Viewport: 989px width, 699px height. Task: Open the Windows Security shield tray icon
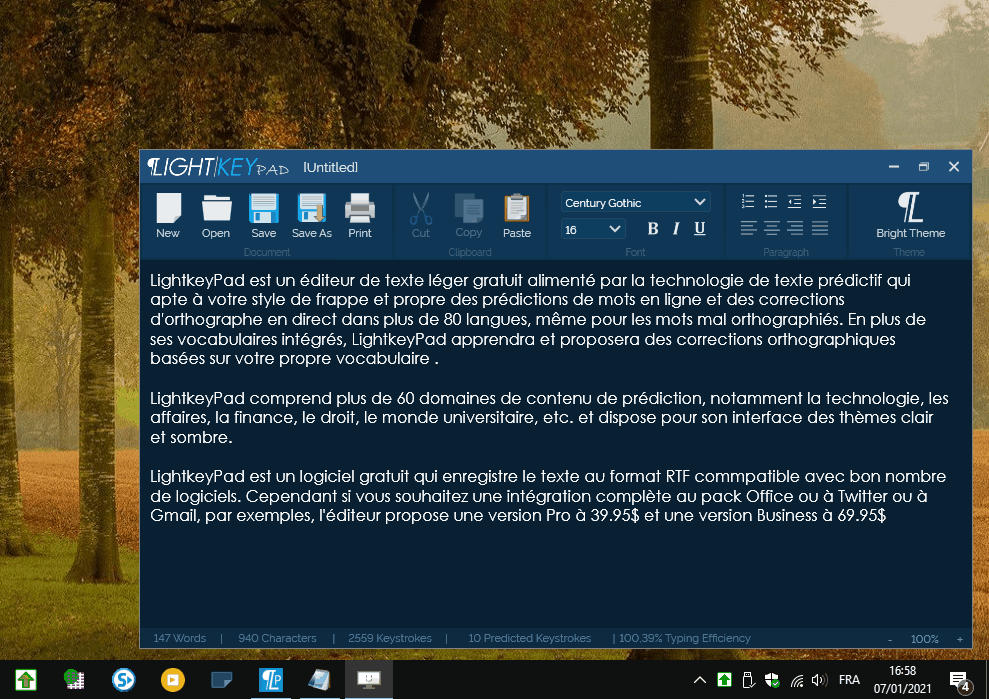click(x=772, y=679)
